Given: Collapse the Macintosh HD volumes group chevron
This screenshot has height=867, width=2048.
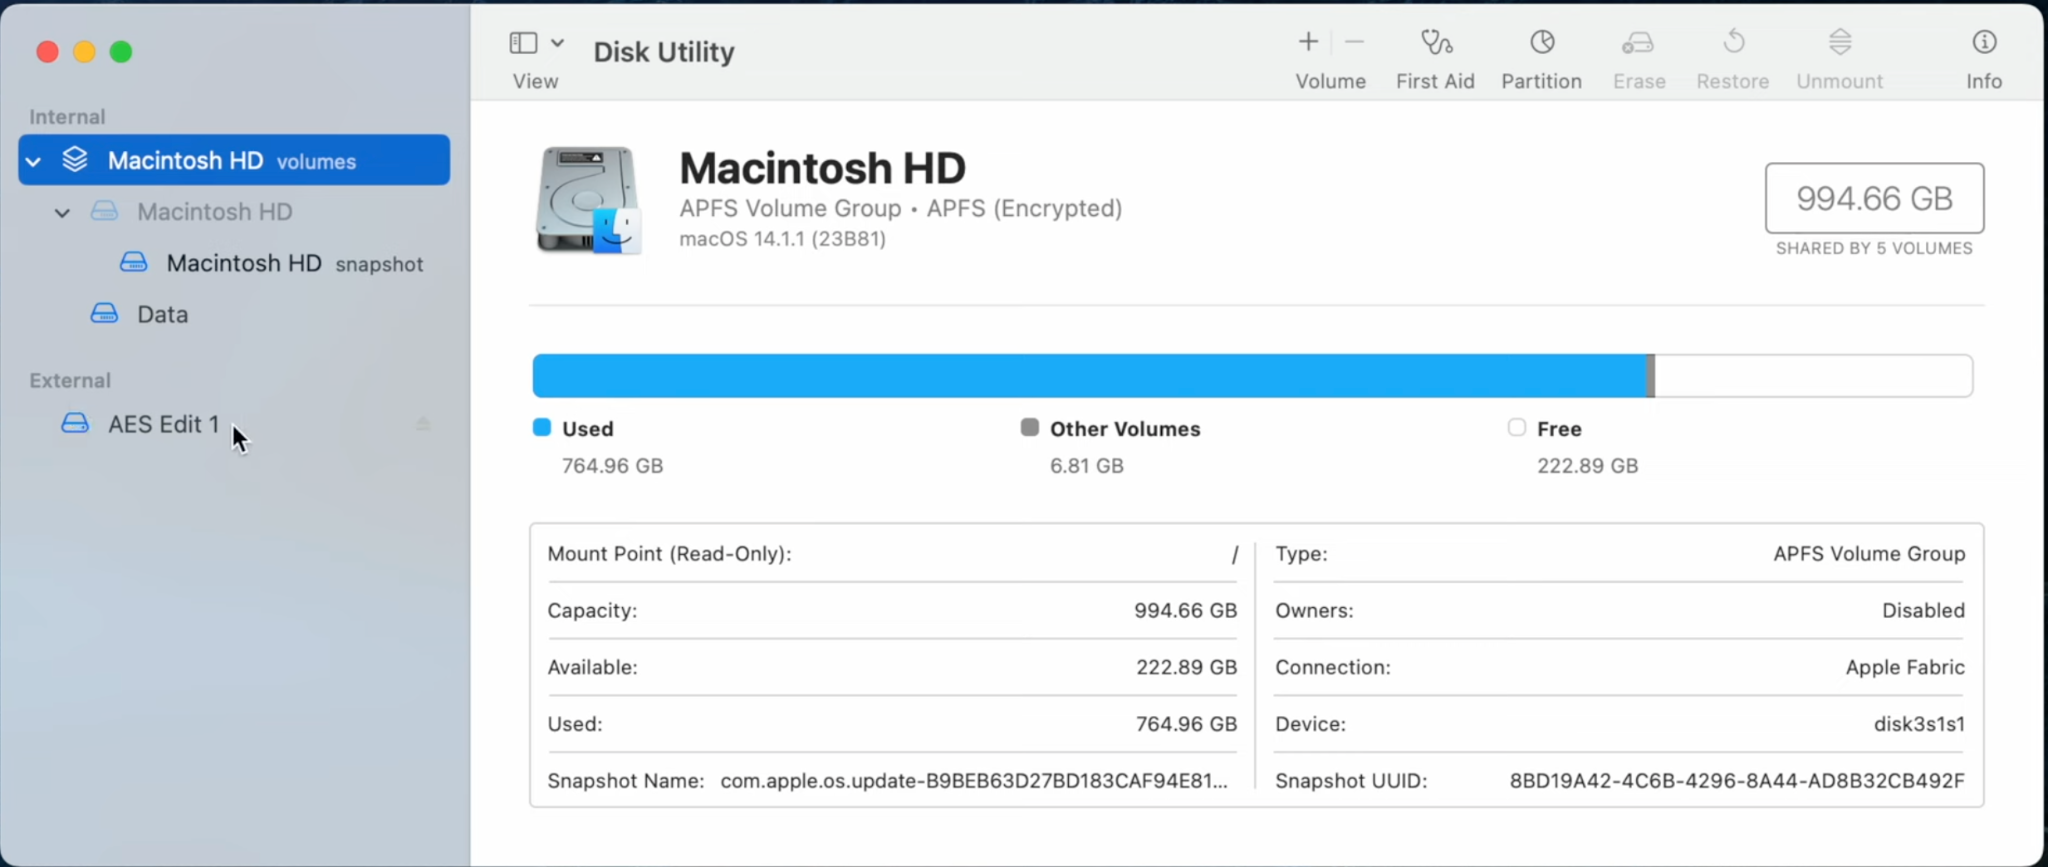Looking at the screenshot, I should coord(33,161).
